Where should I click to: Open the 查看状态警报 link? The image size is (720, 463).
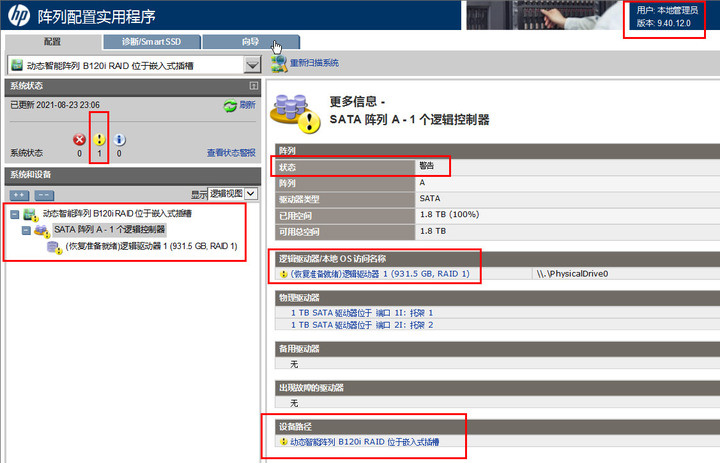click(231, 153)
